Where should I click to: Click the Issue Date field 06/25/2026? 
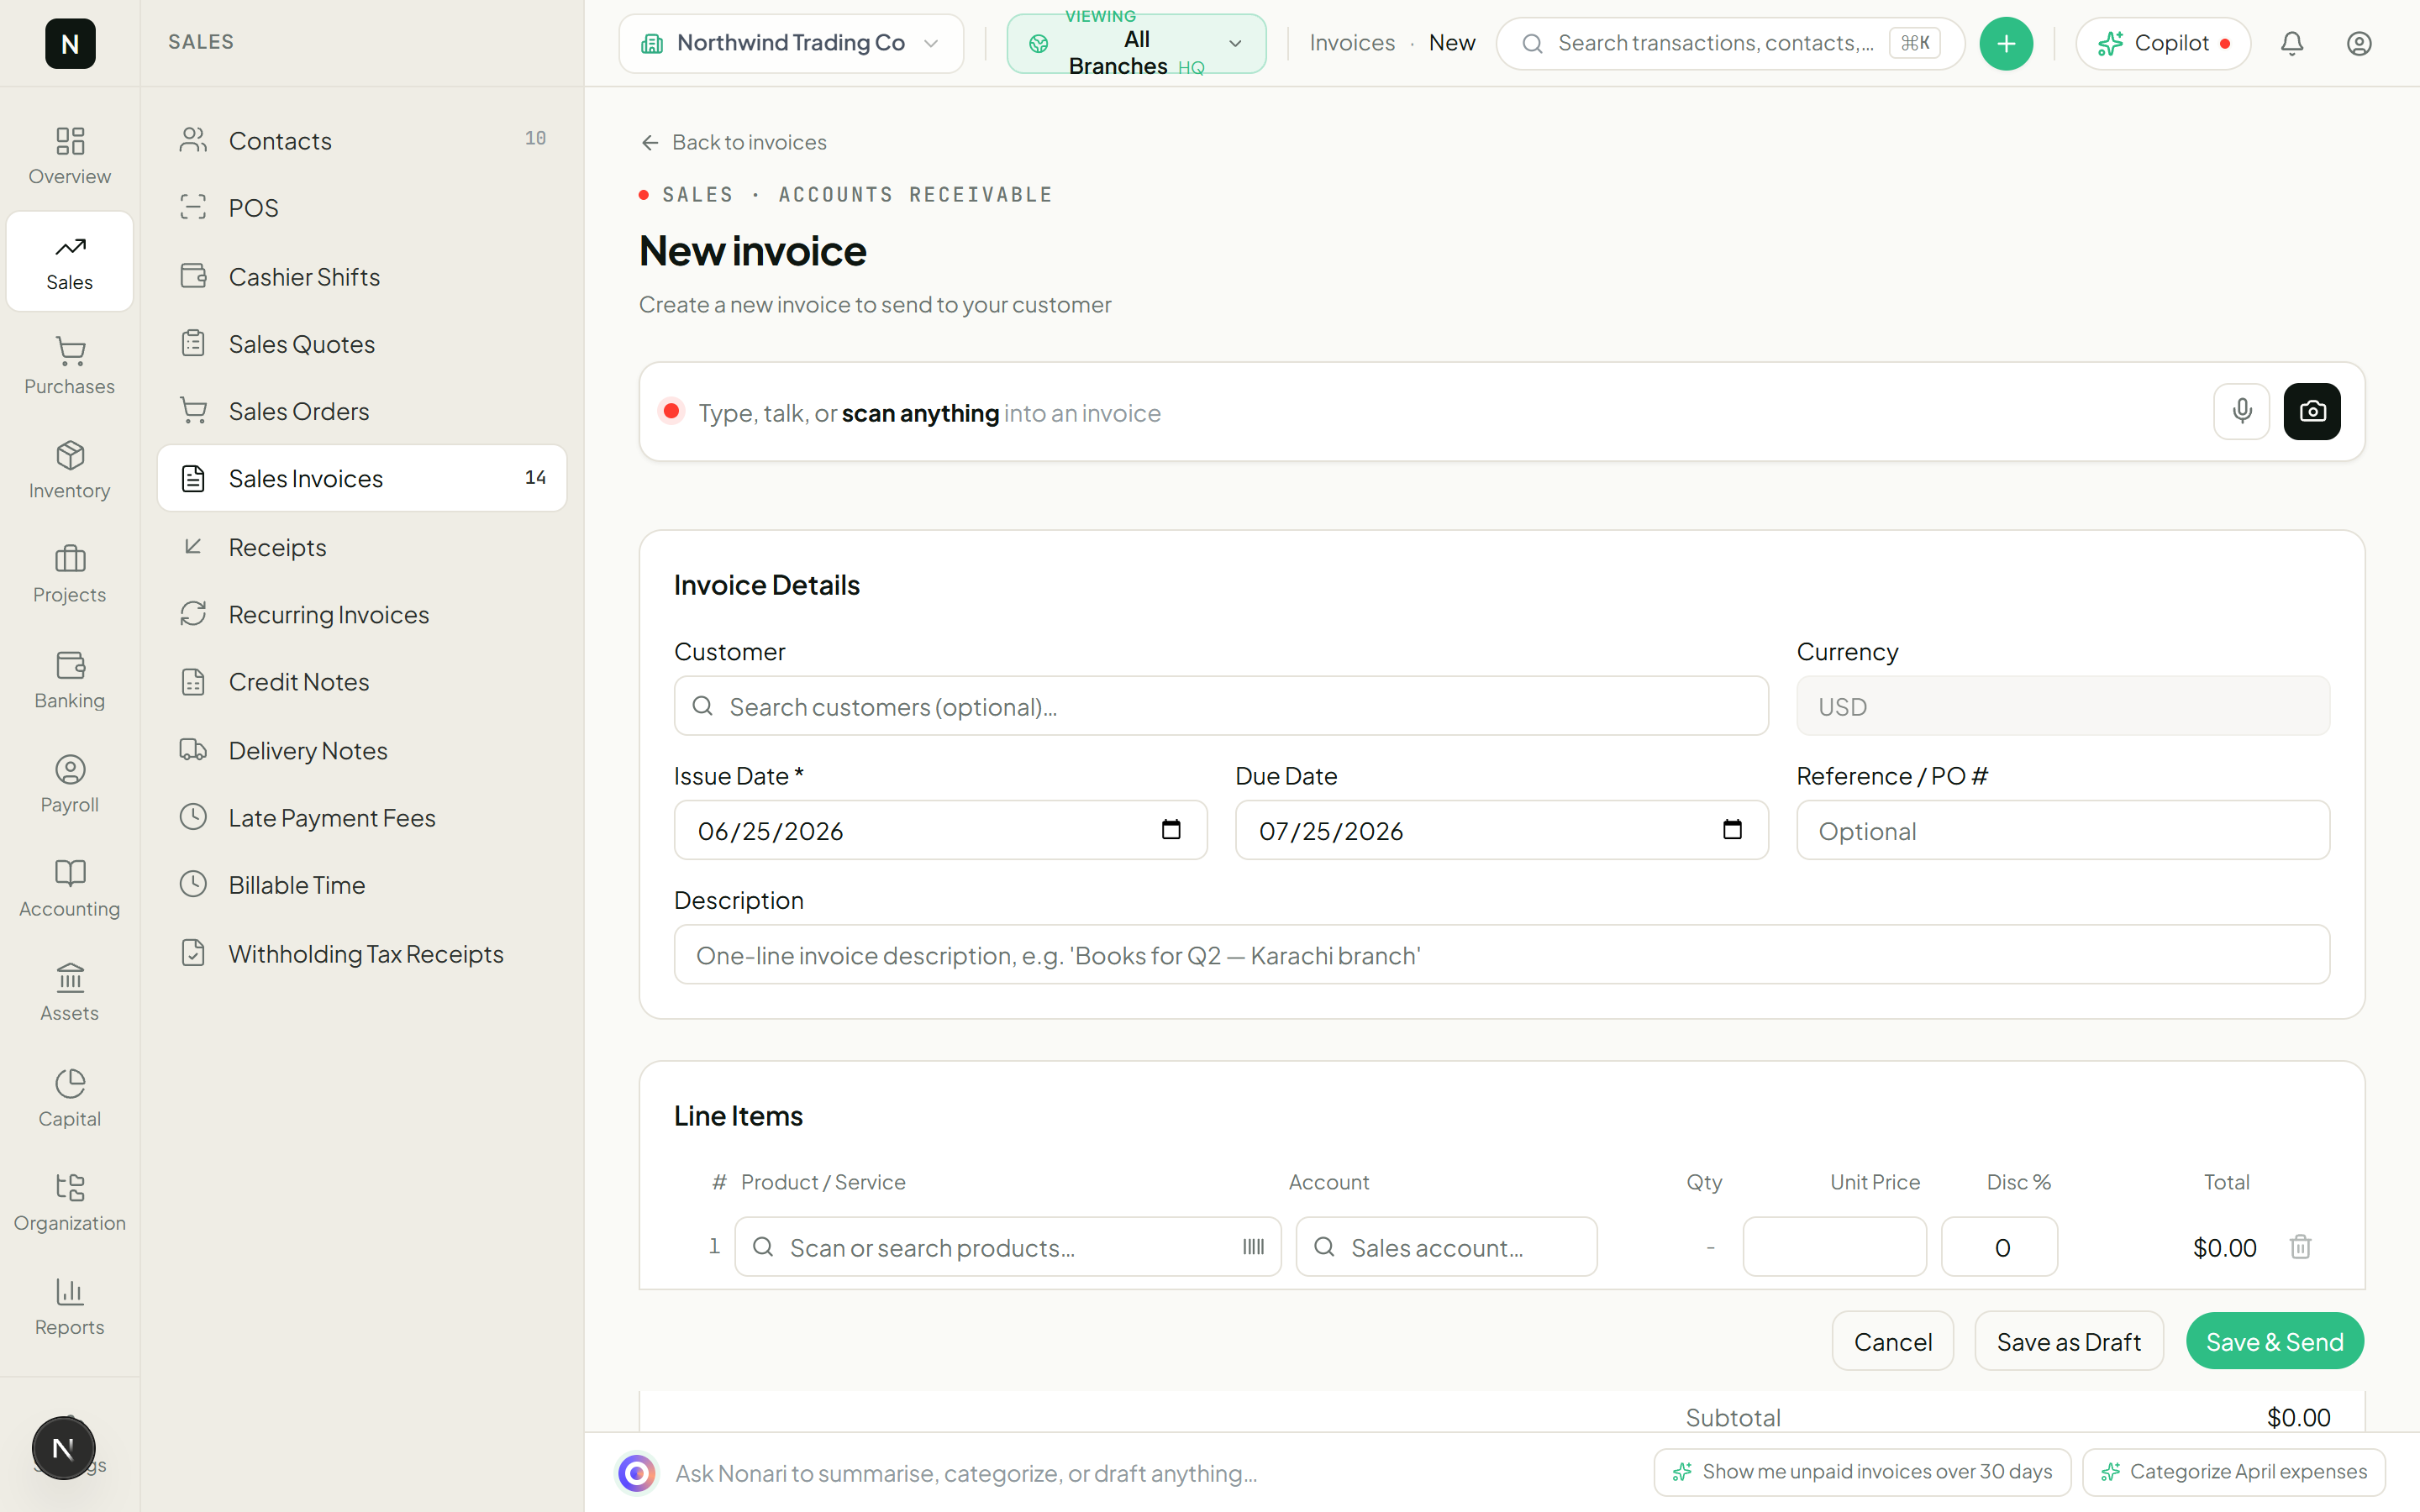point(940,830)
